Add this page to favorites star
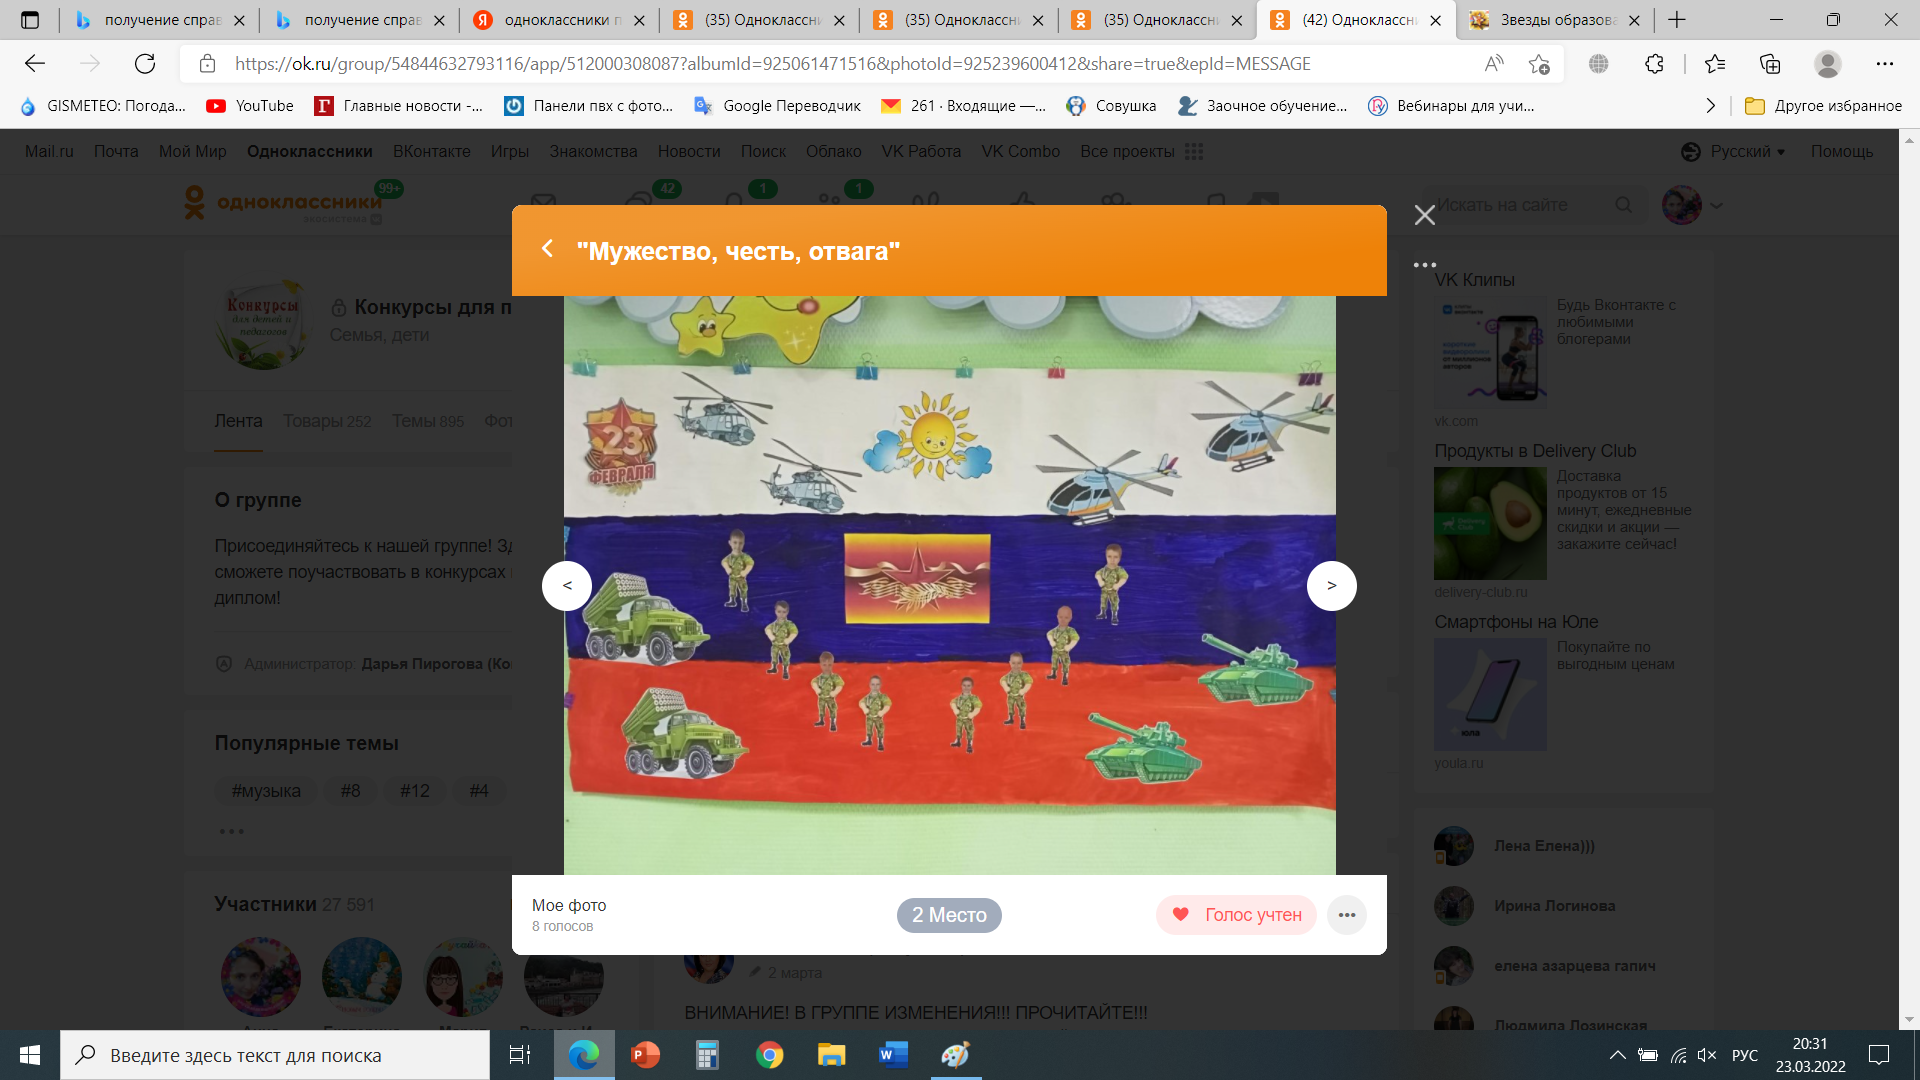The height and width of the screenshot is (1080, 1920). tap(1539, 64)
